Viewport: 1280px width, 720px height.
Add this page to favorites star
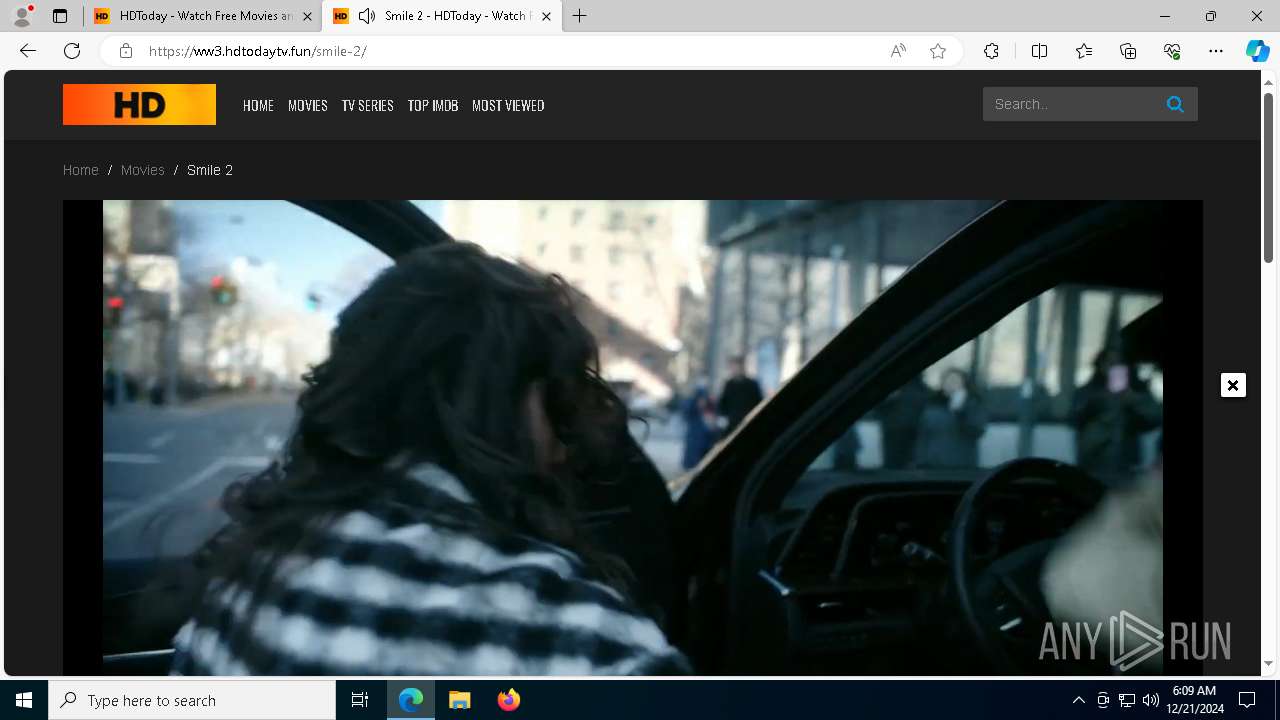[x=938, y=51]
